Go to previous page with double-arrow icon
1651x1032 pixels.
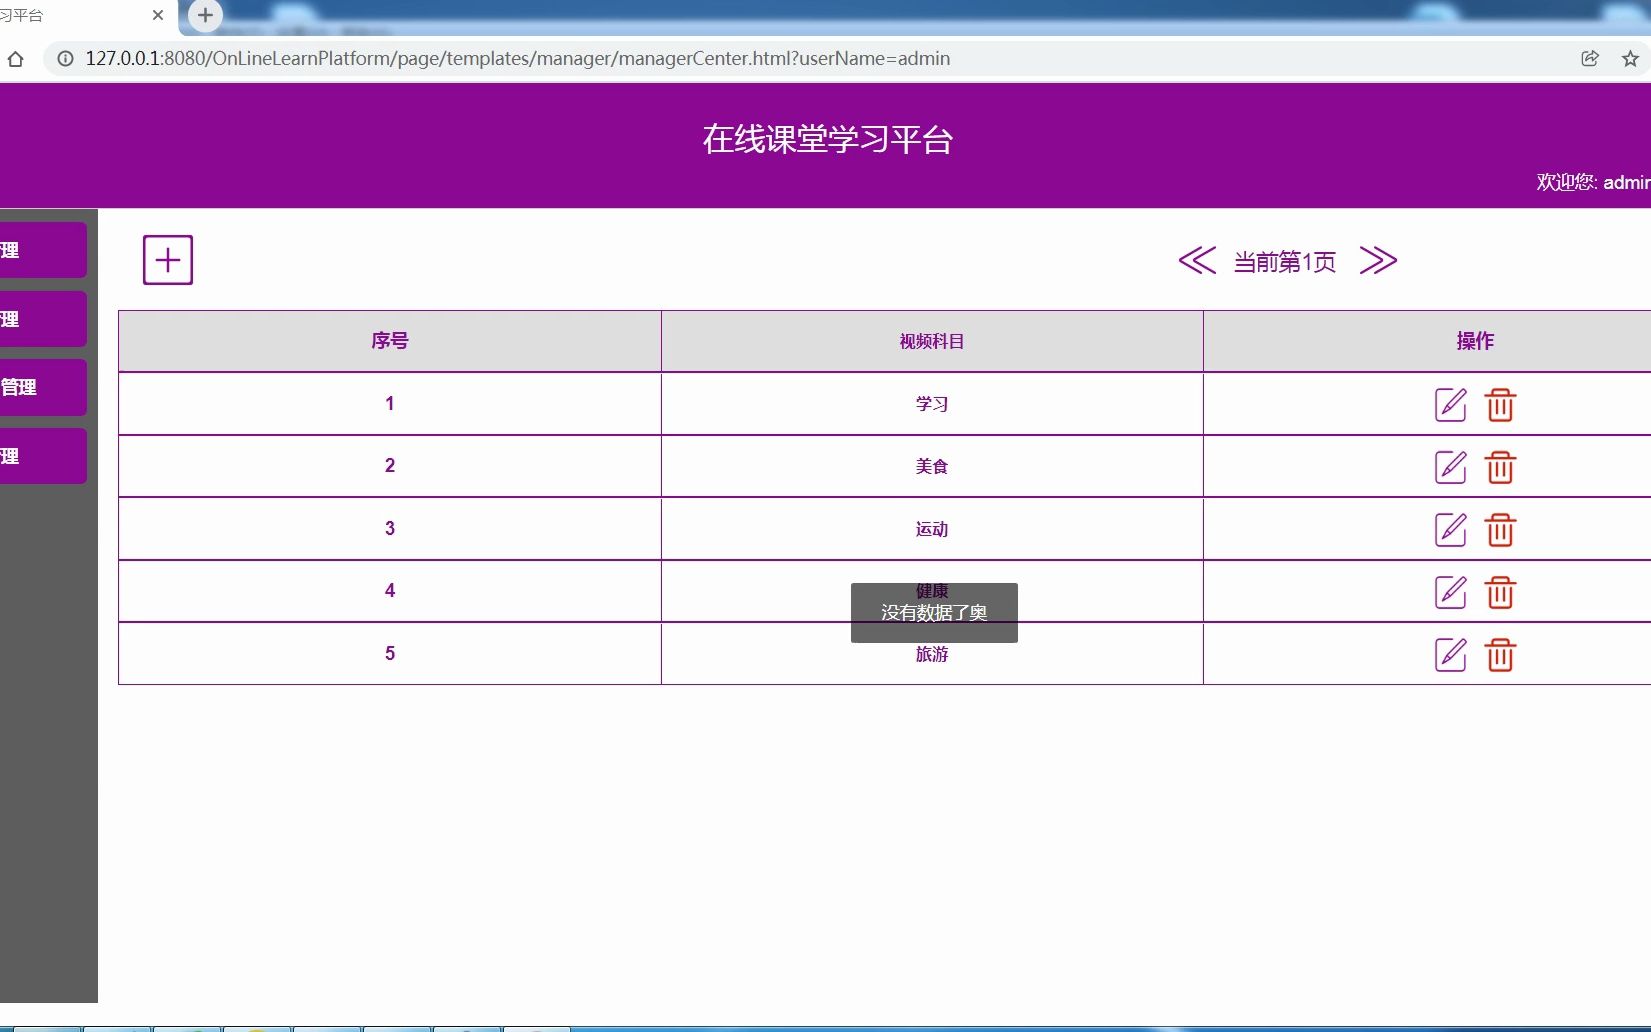(1197, 261)
